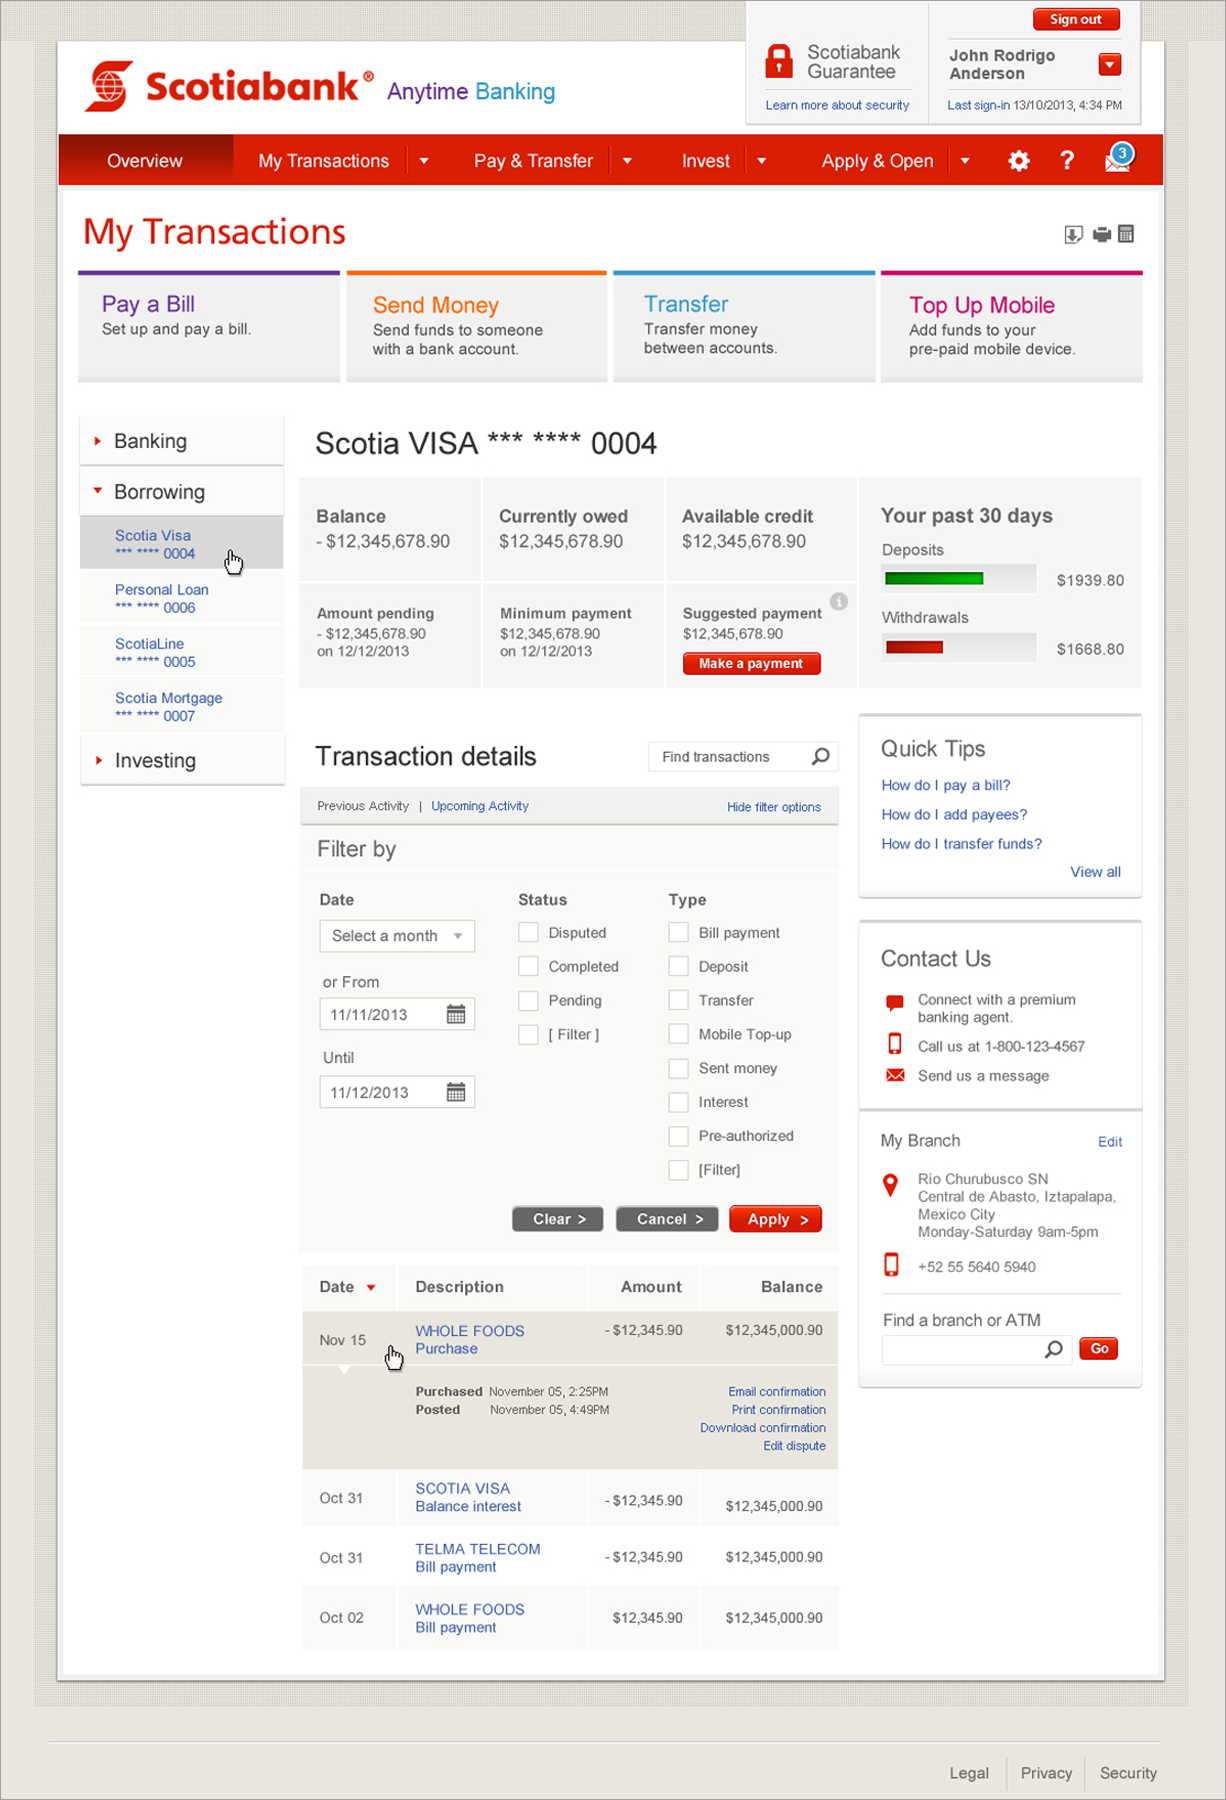Screen dimensions: 1226x1800
Task: Click the Apply filter button
Action: pos(775,1219)
